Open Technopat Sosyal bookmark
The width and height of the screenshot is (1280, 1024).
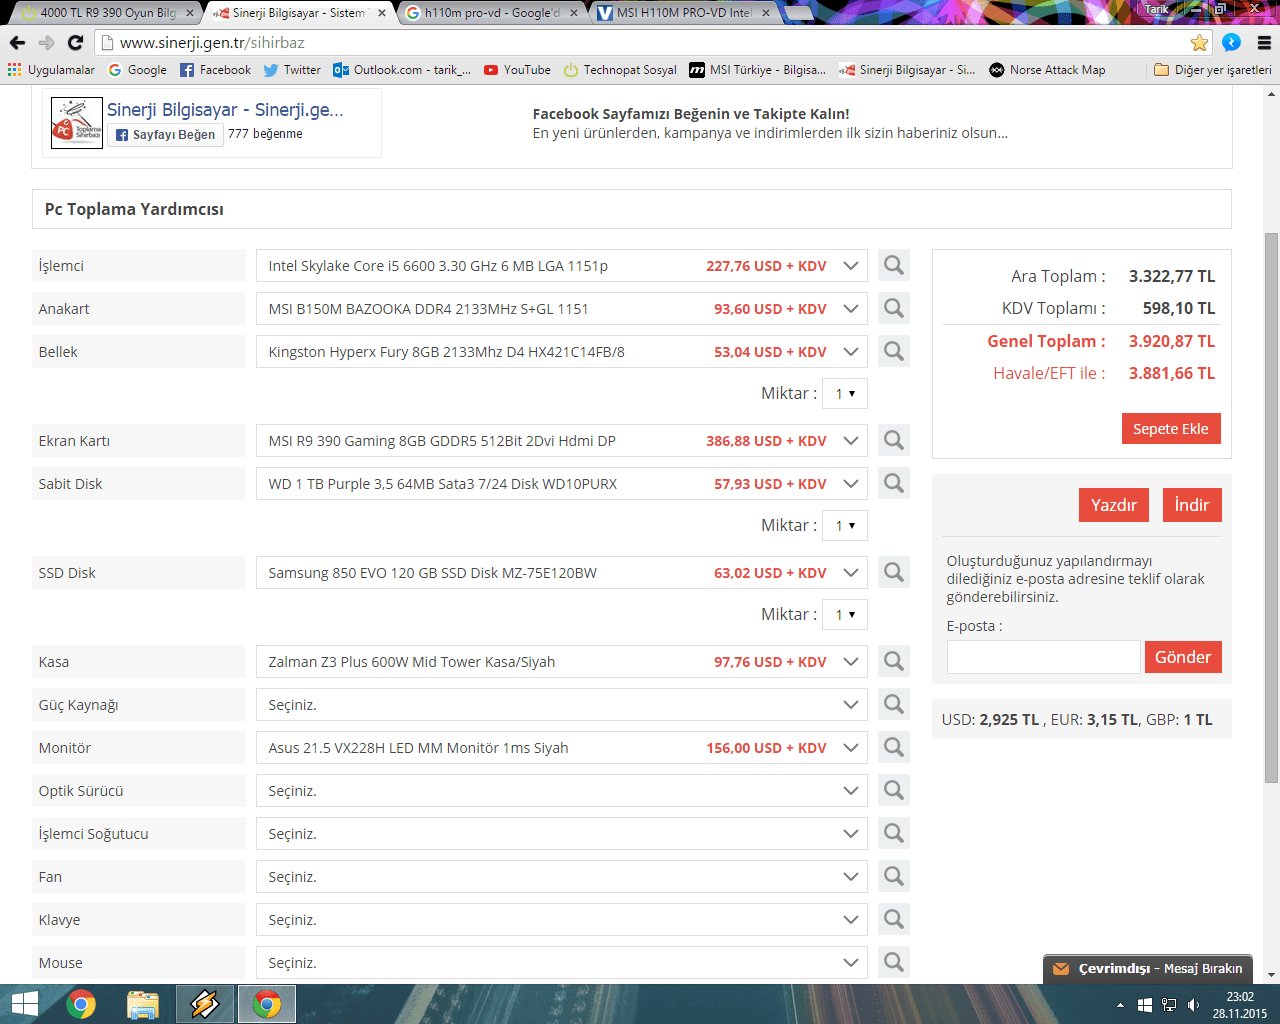click(x=620, y=70)
